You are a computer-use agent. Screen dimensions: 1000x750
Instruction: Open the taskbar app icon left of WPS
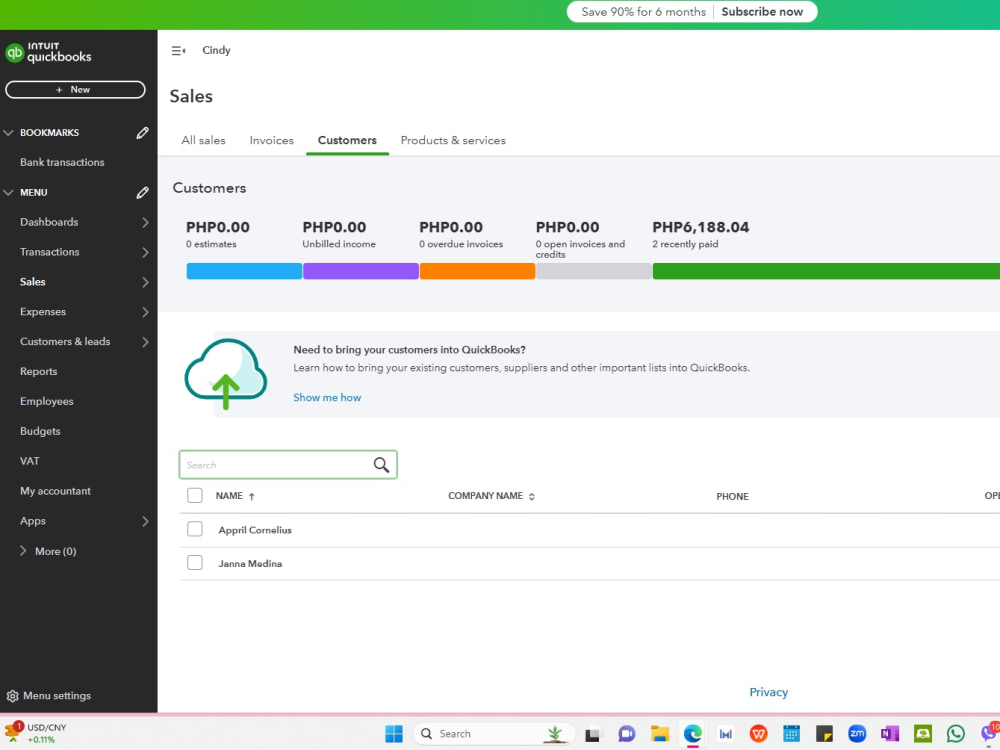[x=726, y=734]
